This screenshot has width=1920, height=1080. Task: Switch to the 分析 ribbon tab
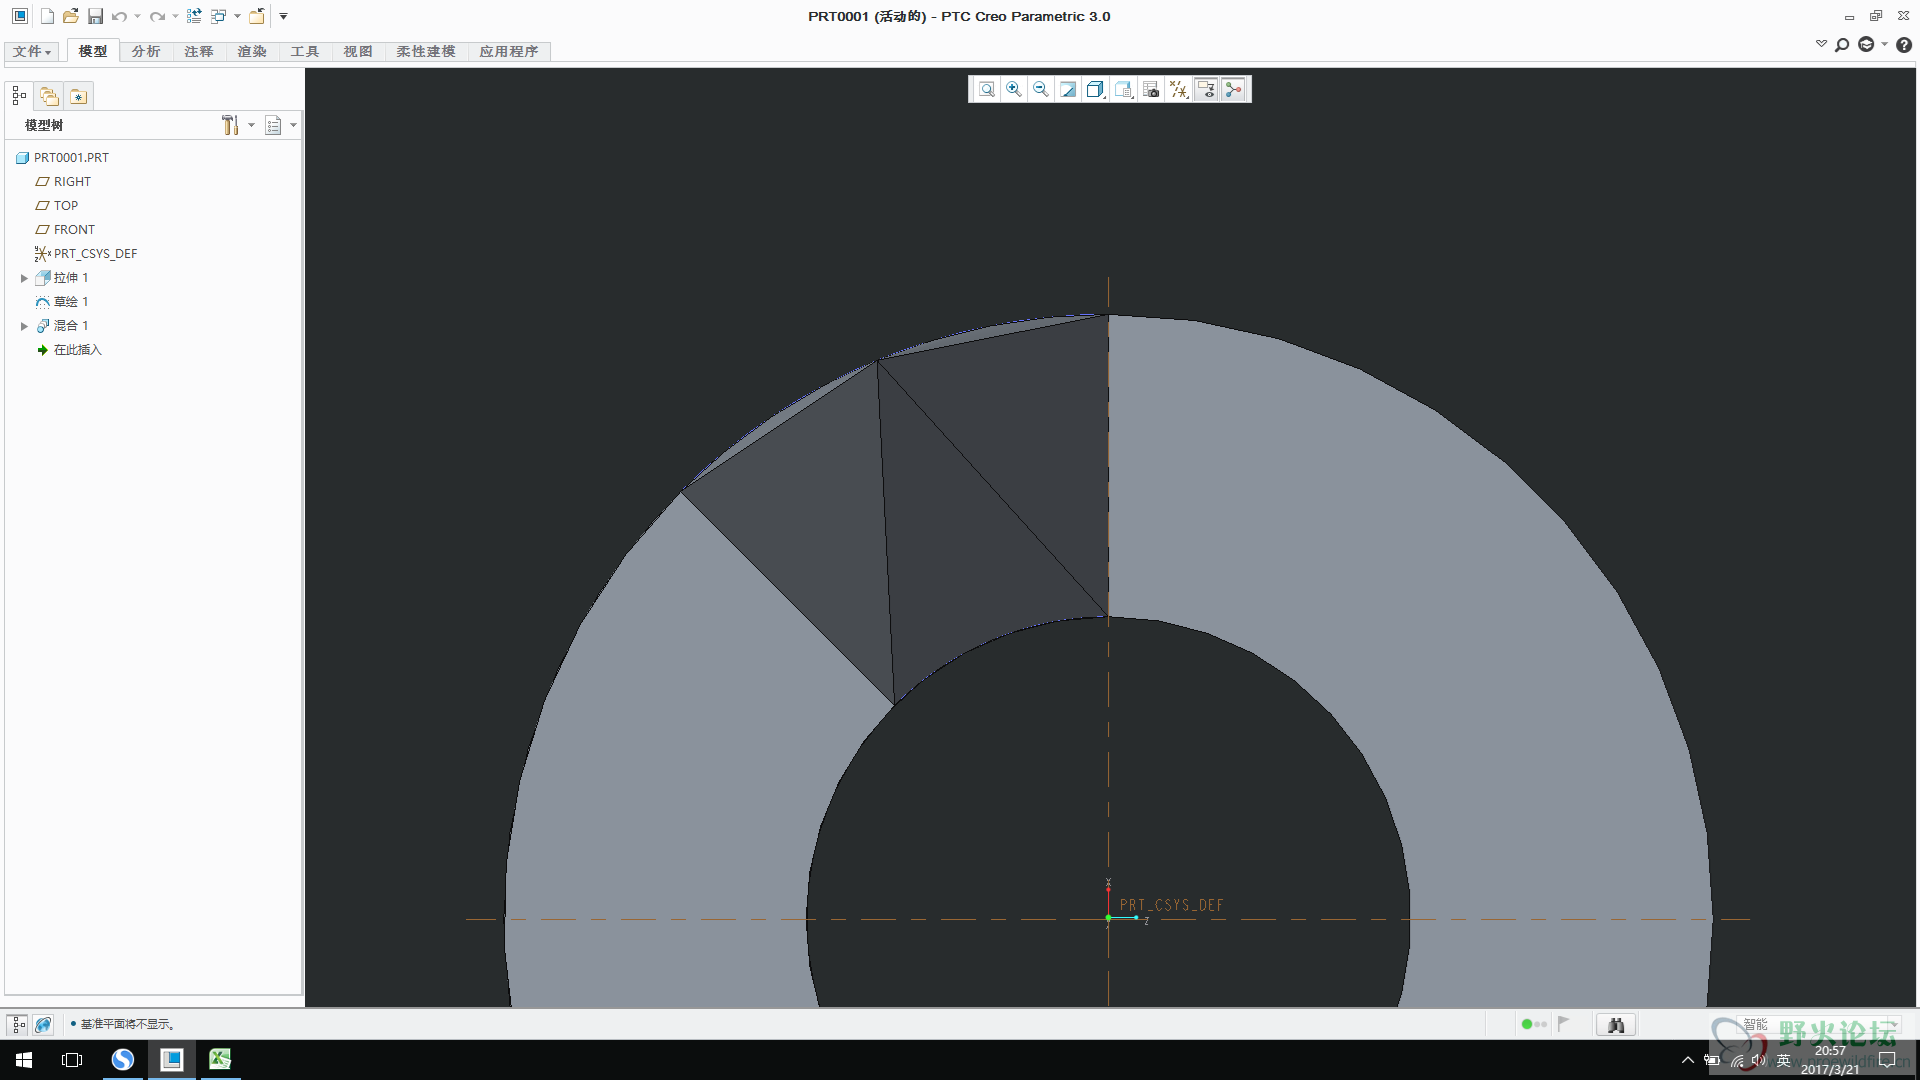click(146, 51)
